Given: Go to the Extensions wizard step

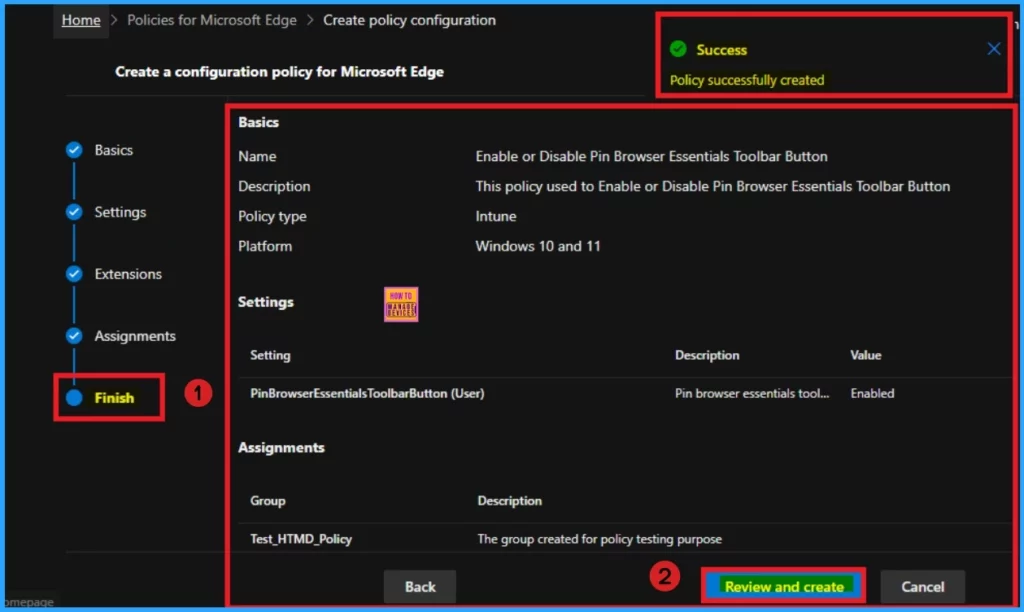Looking at the screenshot, I should (x=128, y=274).
